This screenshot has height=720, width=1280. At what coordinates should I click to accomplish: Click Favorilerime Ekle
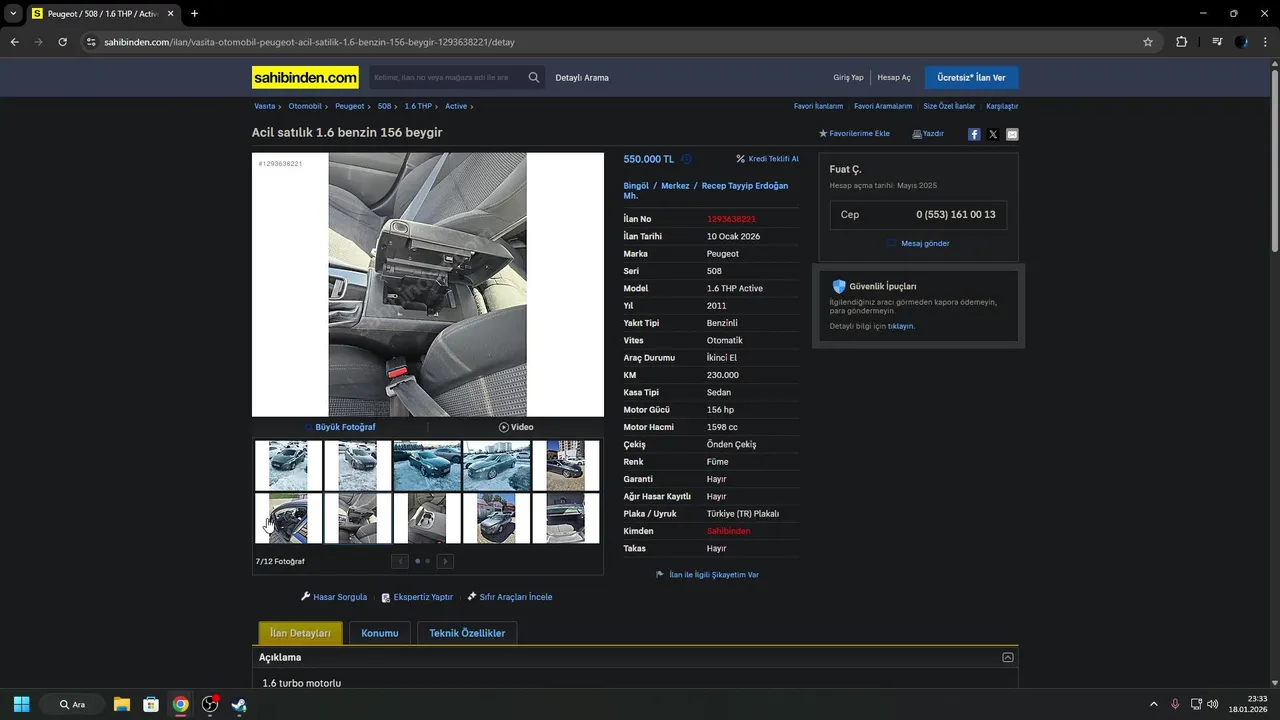(854, 134)
